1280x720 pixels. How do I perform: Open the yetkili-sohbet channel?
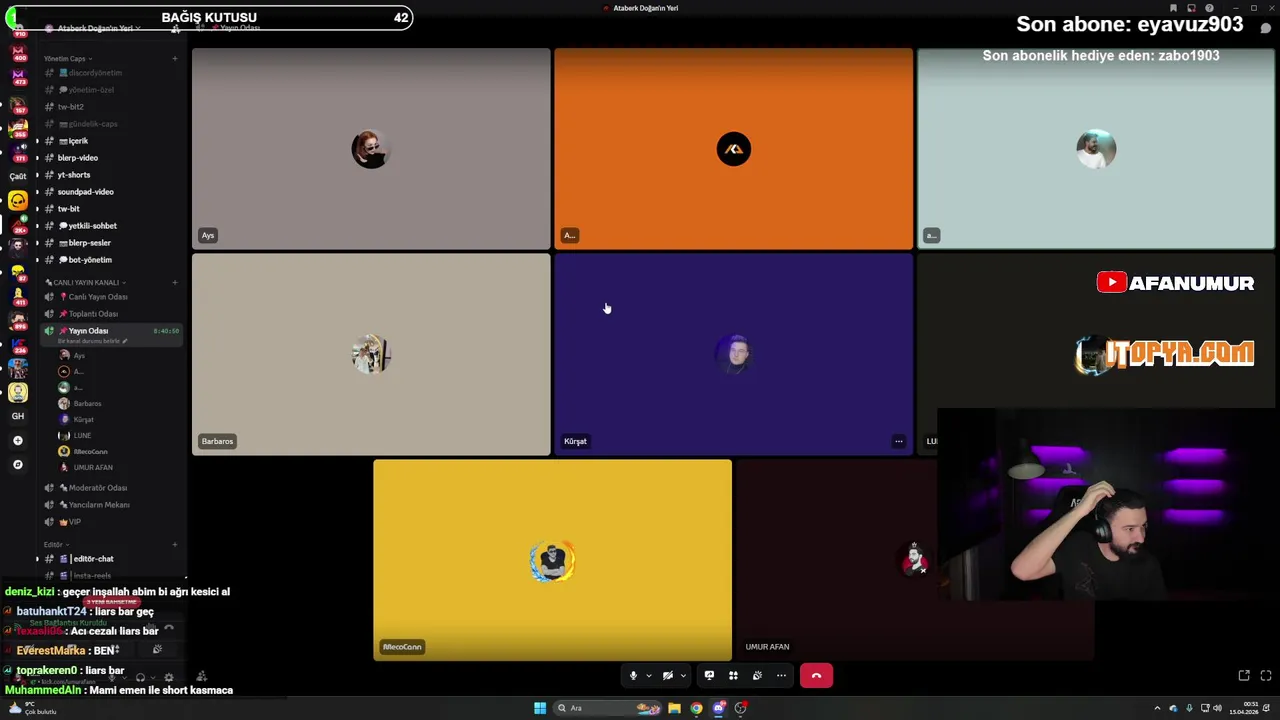tap(110, 226)
